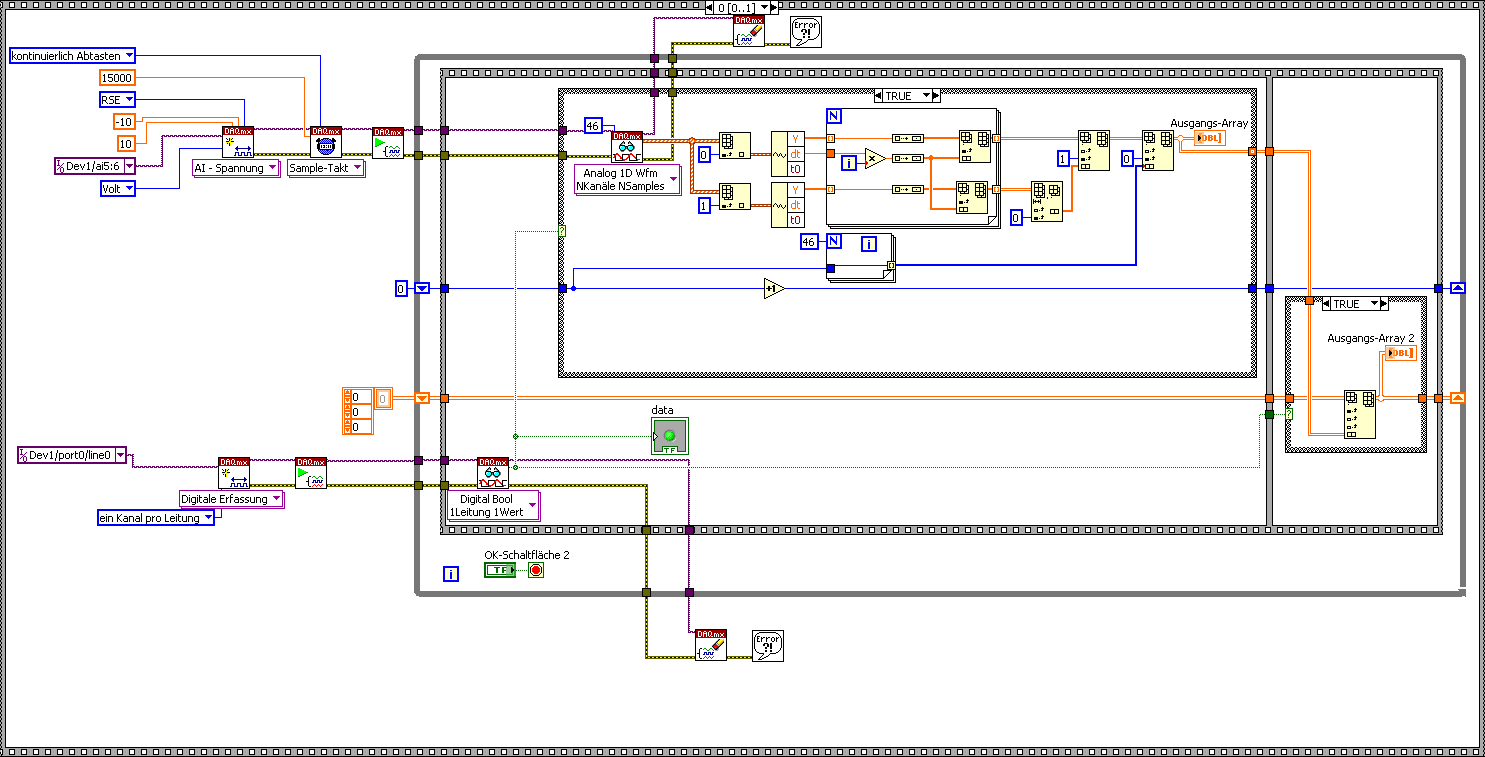
Task: Open the 0 [0..1] sequence frame selector
Action: click(x=741, y=7)
